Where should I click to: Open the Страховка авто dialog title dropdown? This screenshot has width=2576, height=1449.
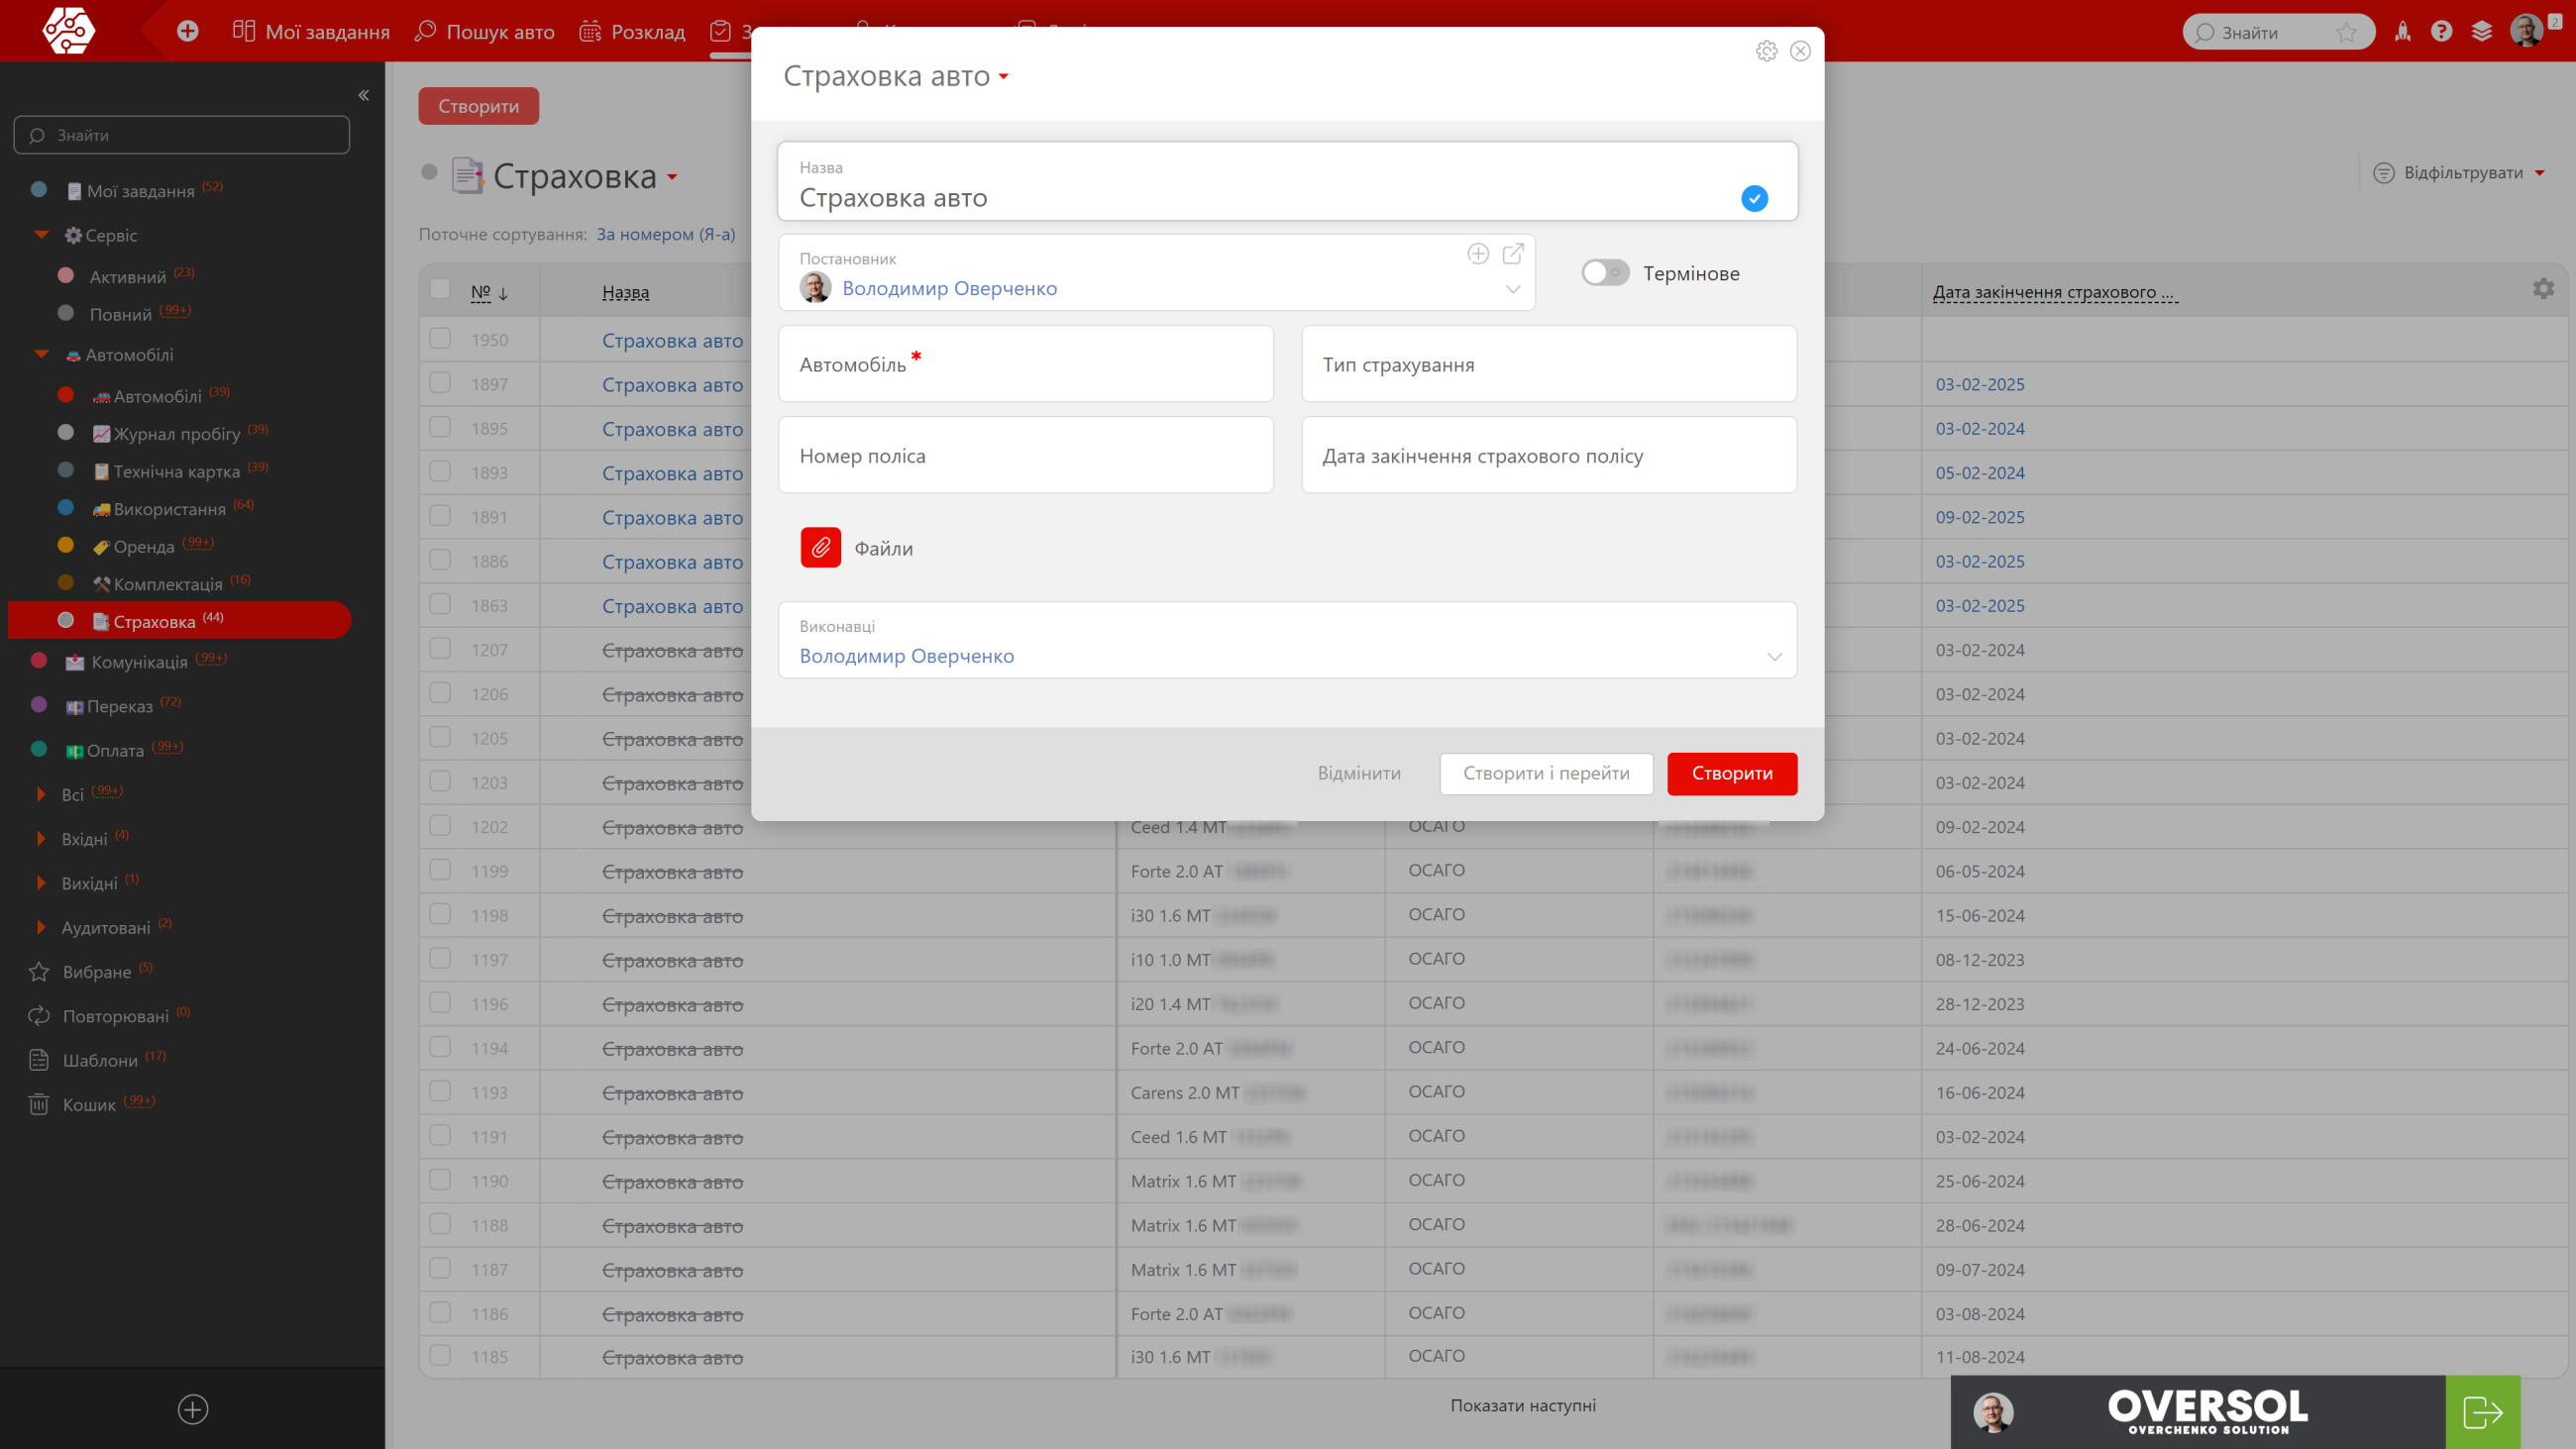click(x=1003, y=77)
